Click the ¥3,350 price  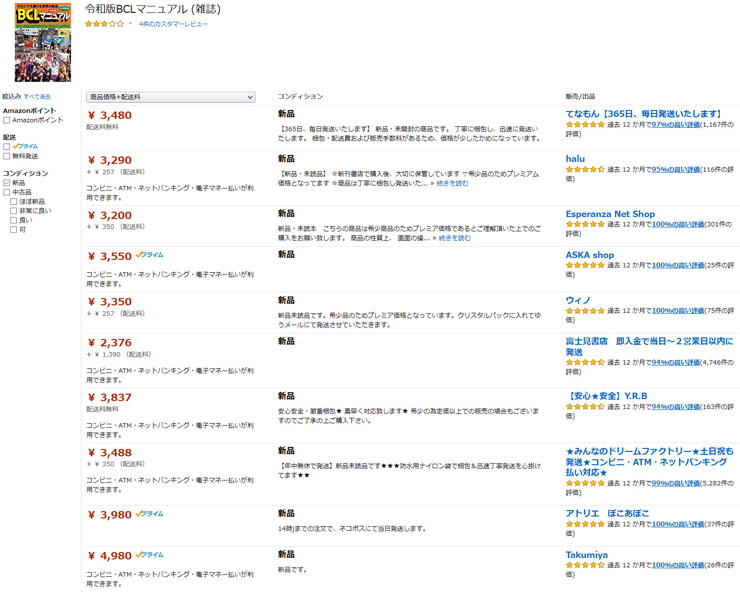click(x=109, y=302)
